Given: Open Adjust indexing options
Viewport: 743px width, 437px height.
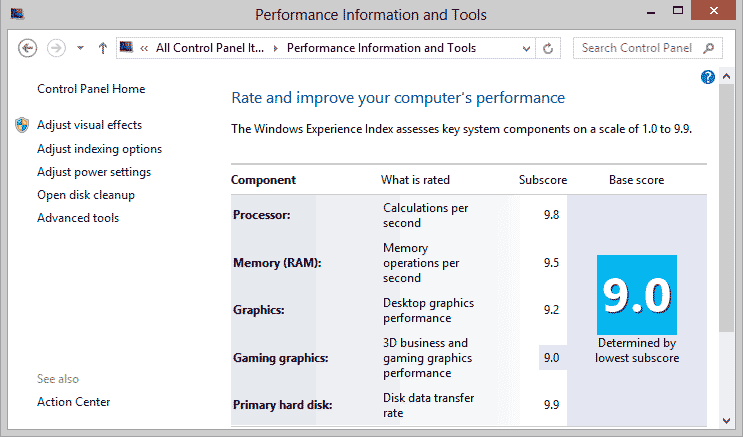Looking at the screenshot, I should (100, 149).
